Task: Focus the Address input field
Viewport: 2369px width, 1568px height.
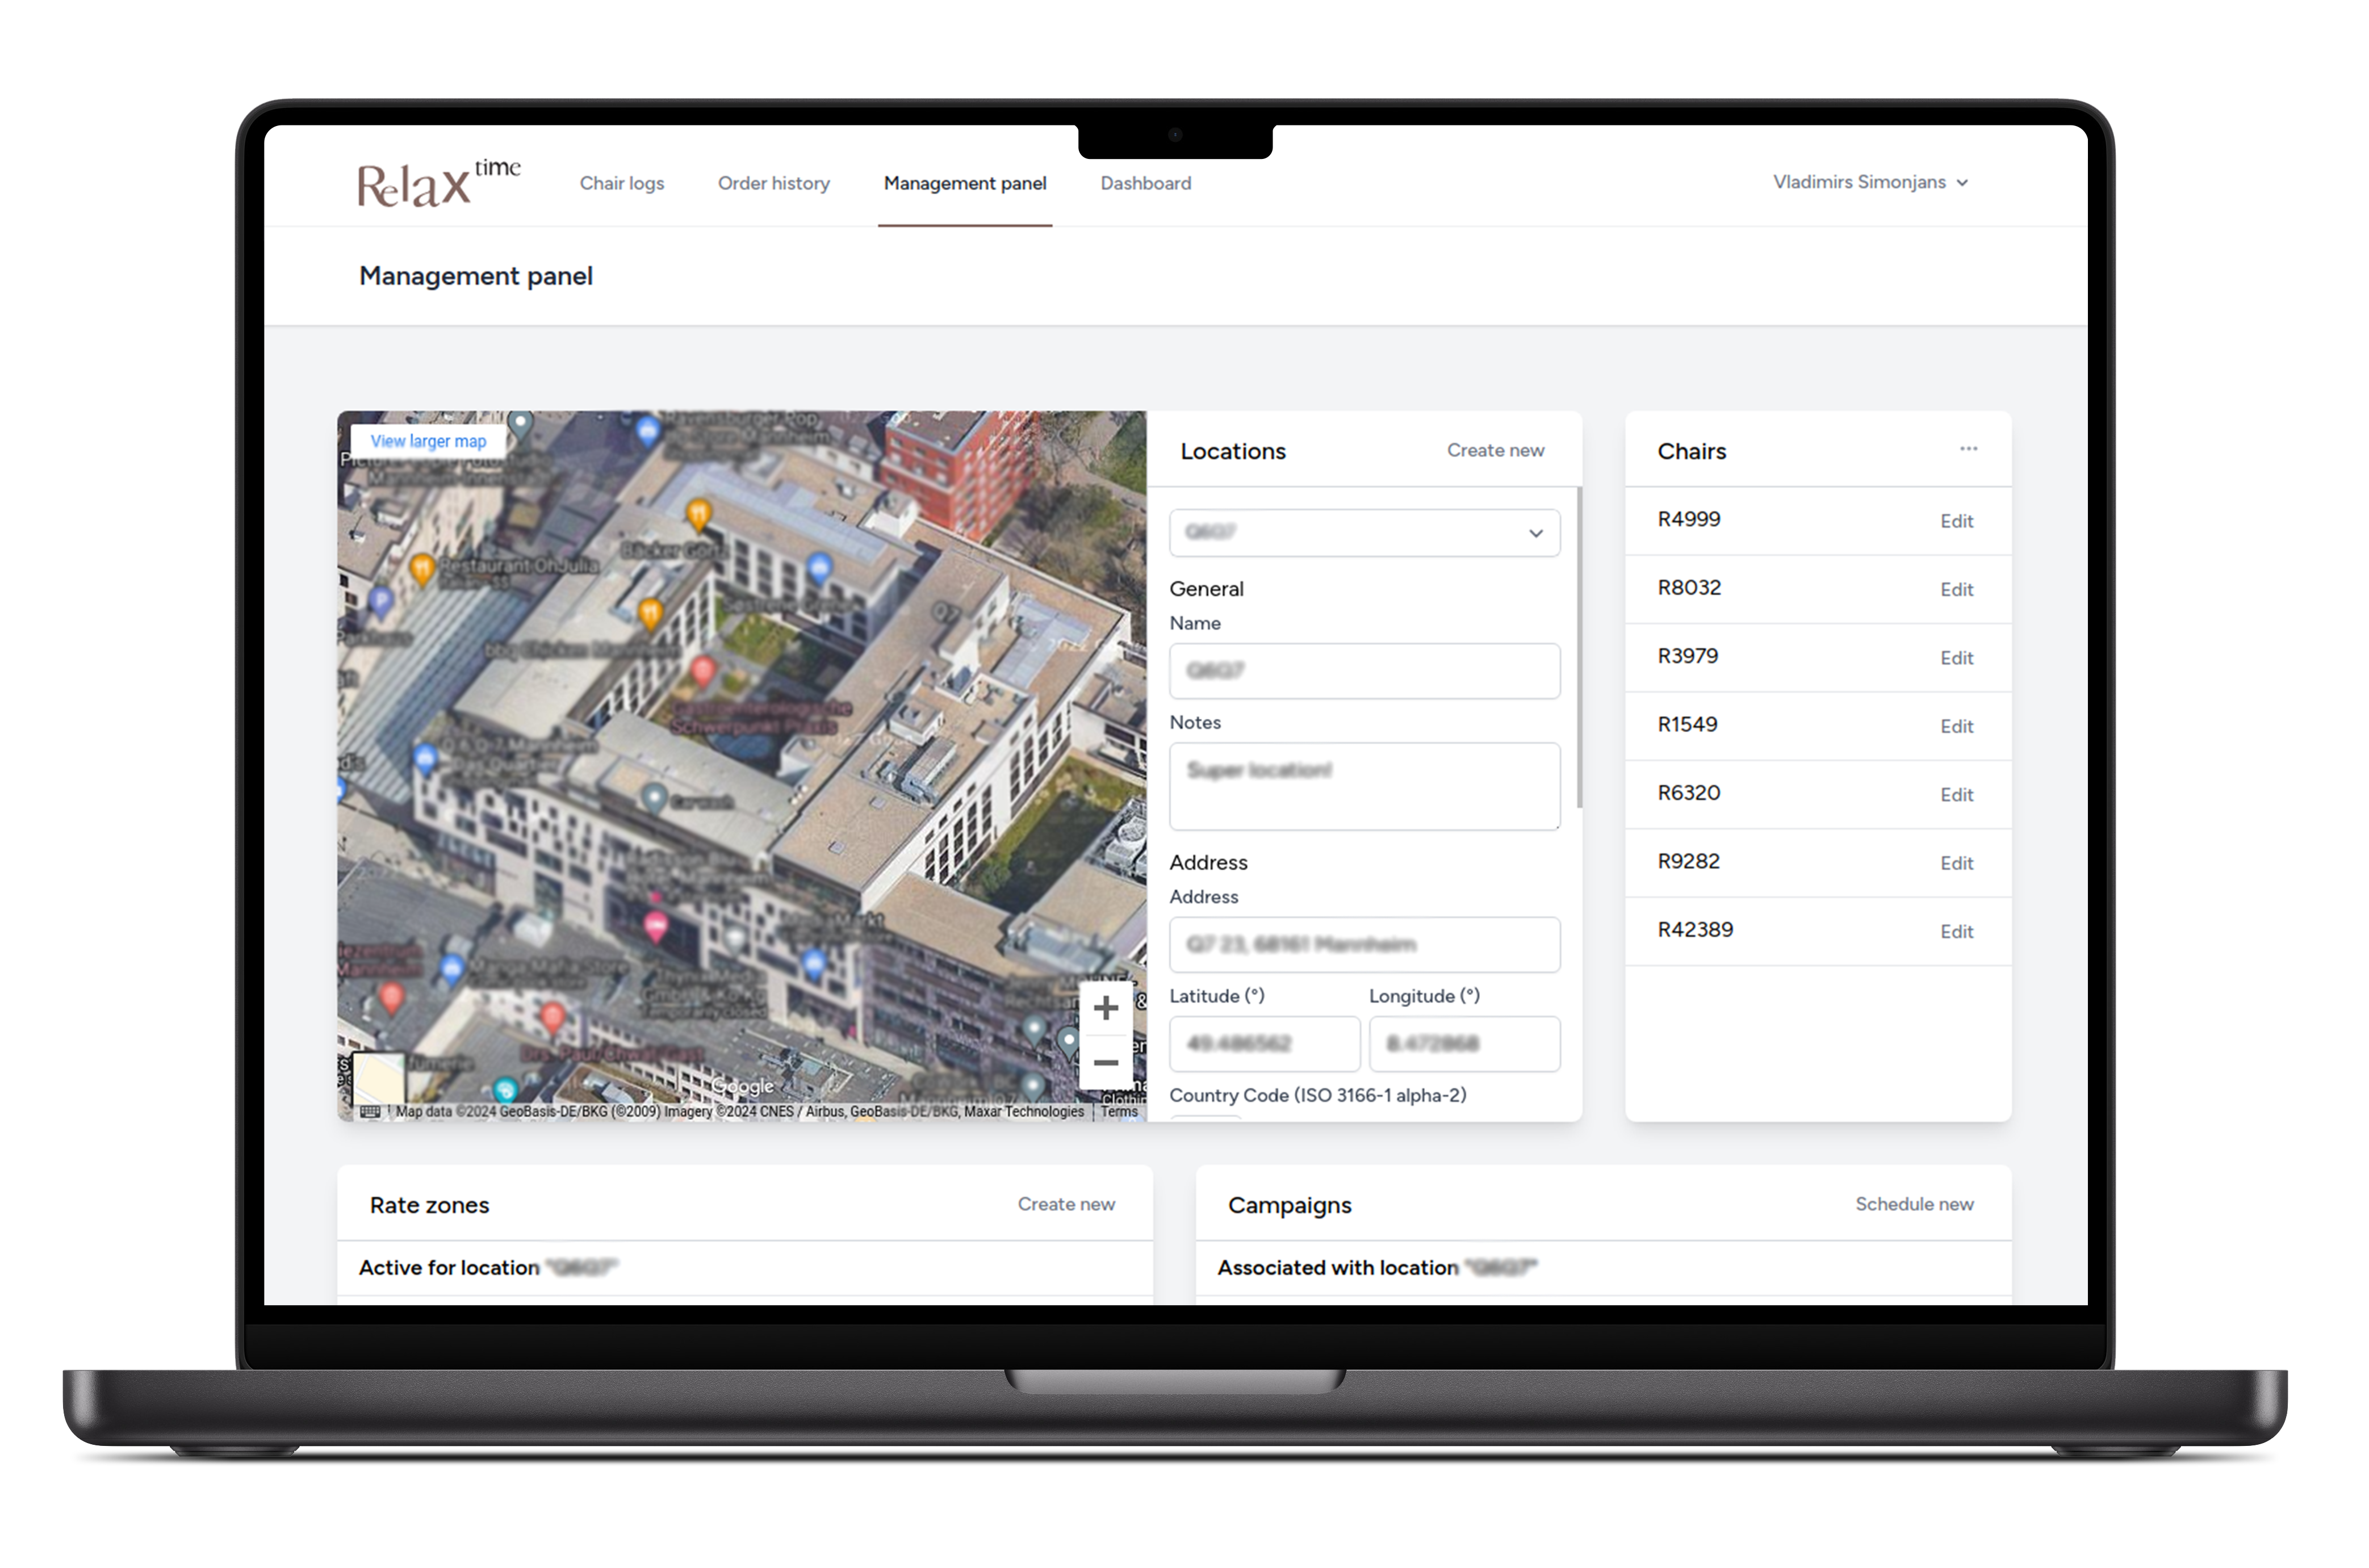Action: (x=1364, y=944)
